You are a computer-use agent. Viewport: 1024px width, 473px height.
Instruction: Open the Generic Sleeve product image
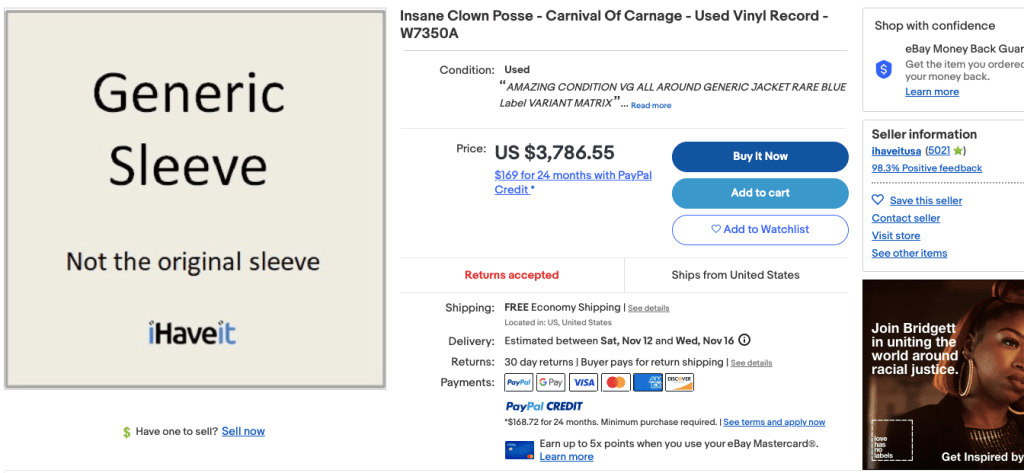[x=195, y=199]
